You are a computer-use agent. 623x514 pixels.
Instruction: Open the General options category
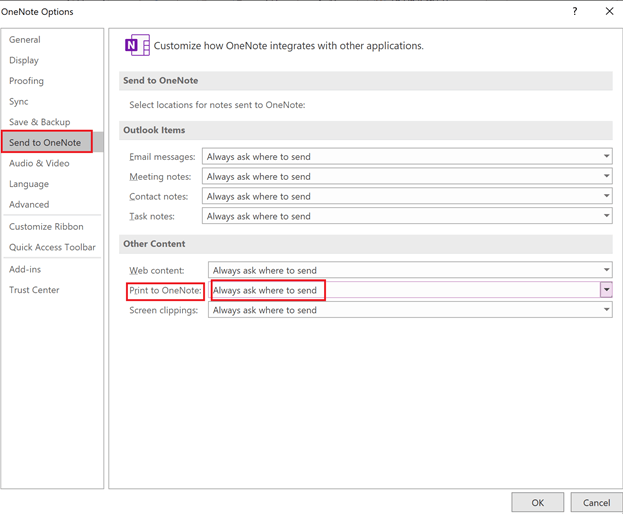[25, 40]
